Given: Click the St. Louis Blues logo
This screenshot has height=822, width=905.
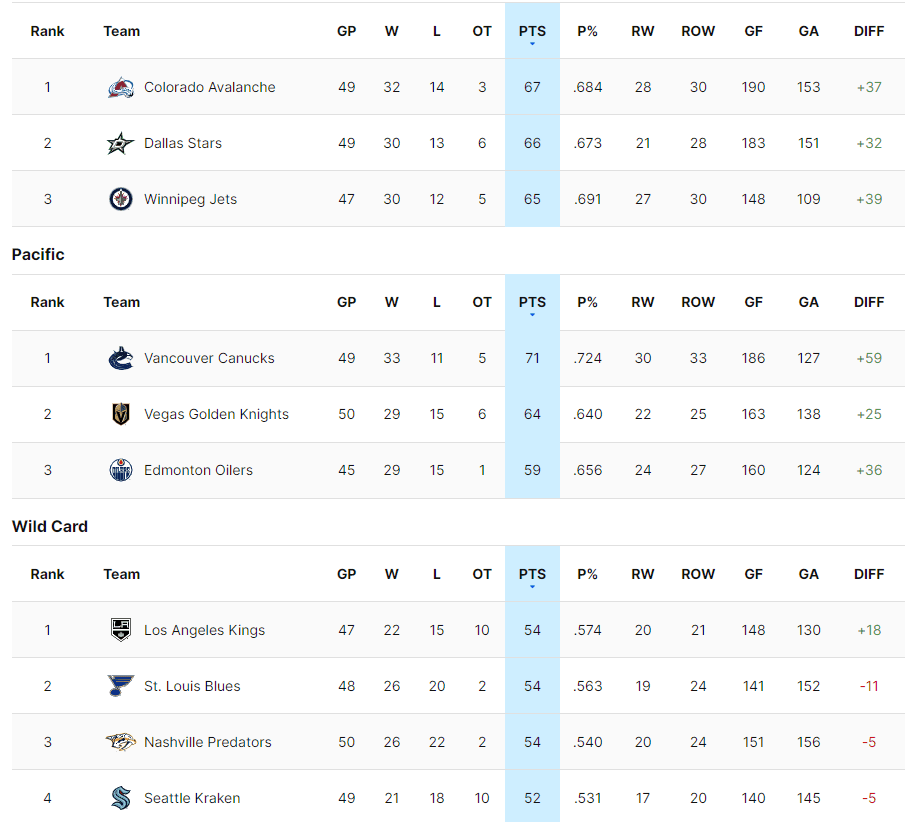Looking at the screenshot, I should point(120,686).
